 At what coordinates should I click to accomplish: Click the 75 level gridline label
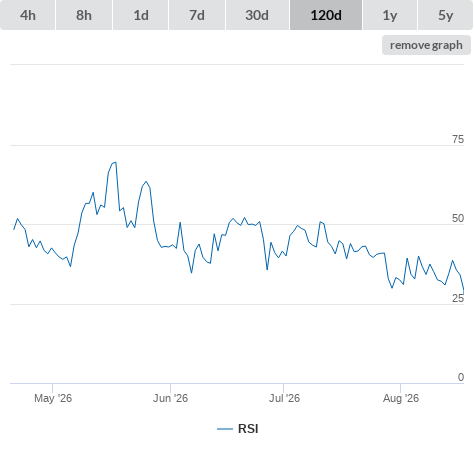point(458,139)
